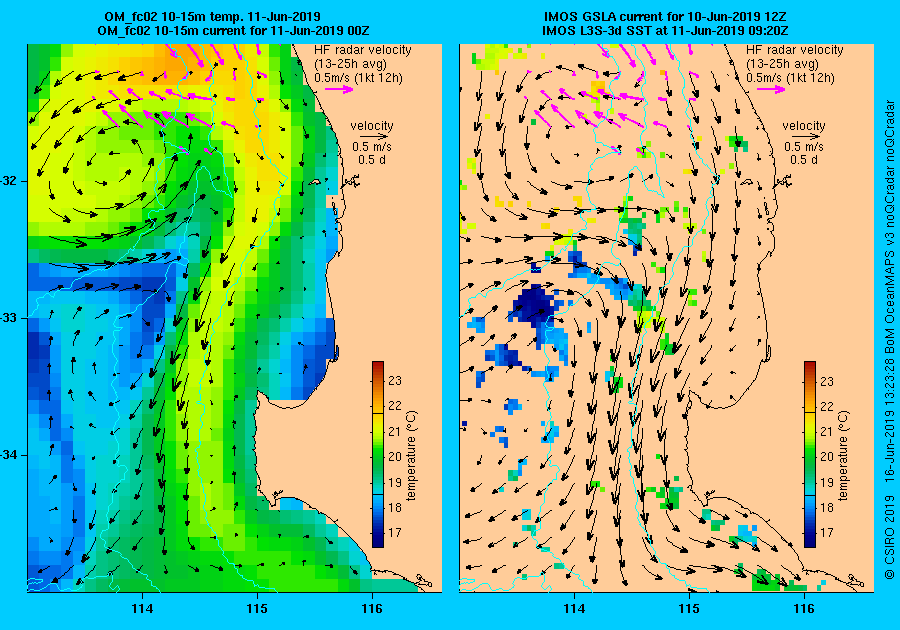Click the '114' longitude label under right map
900x630 pixels.
point(574,608)
